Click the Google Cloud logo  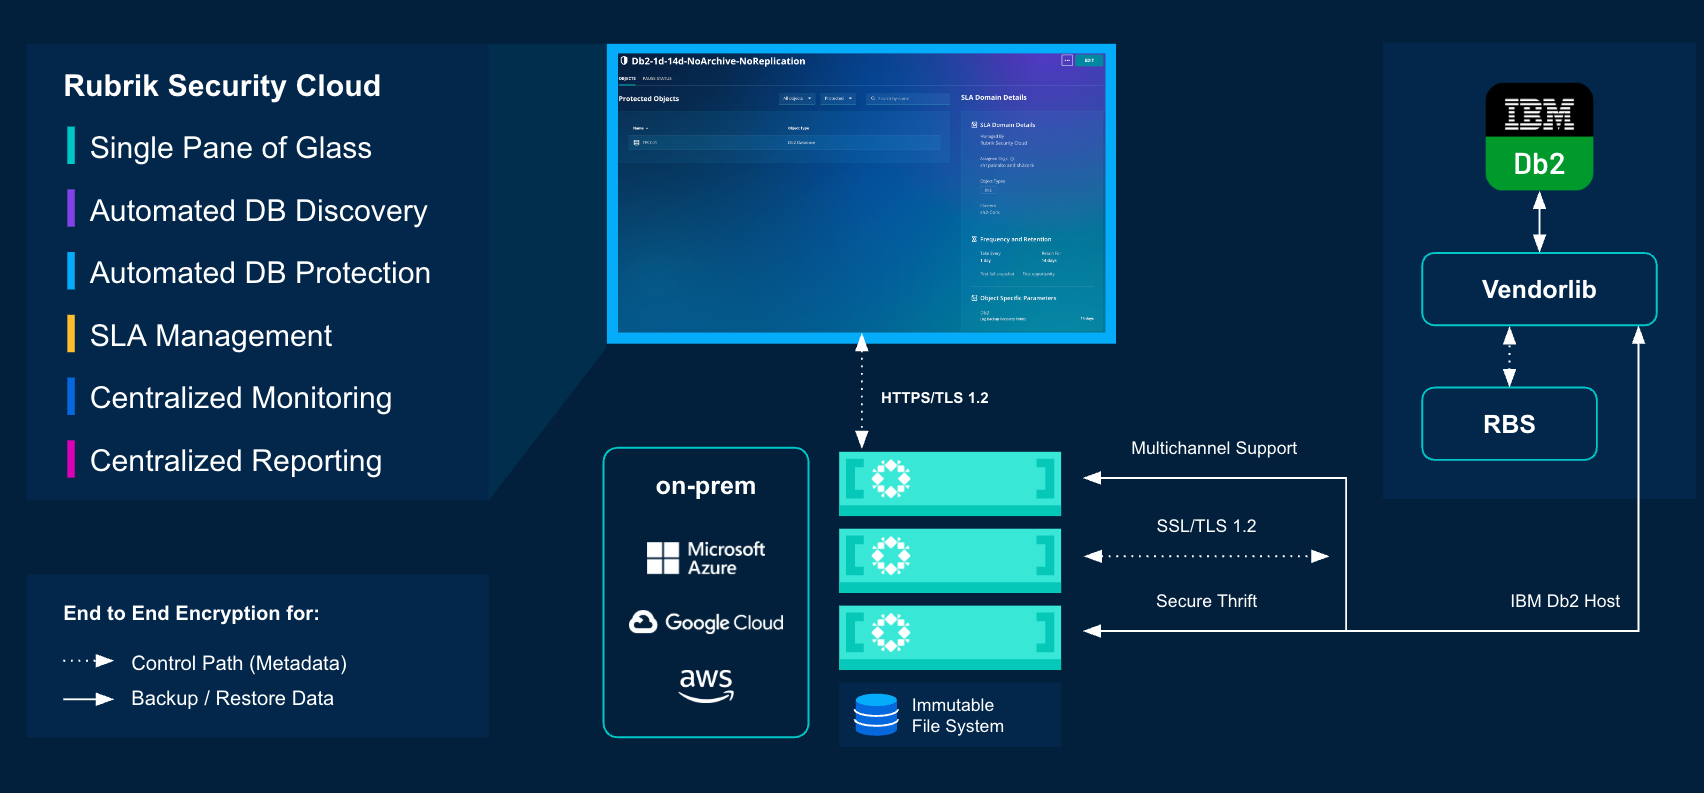(706, 622)
